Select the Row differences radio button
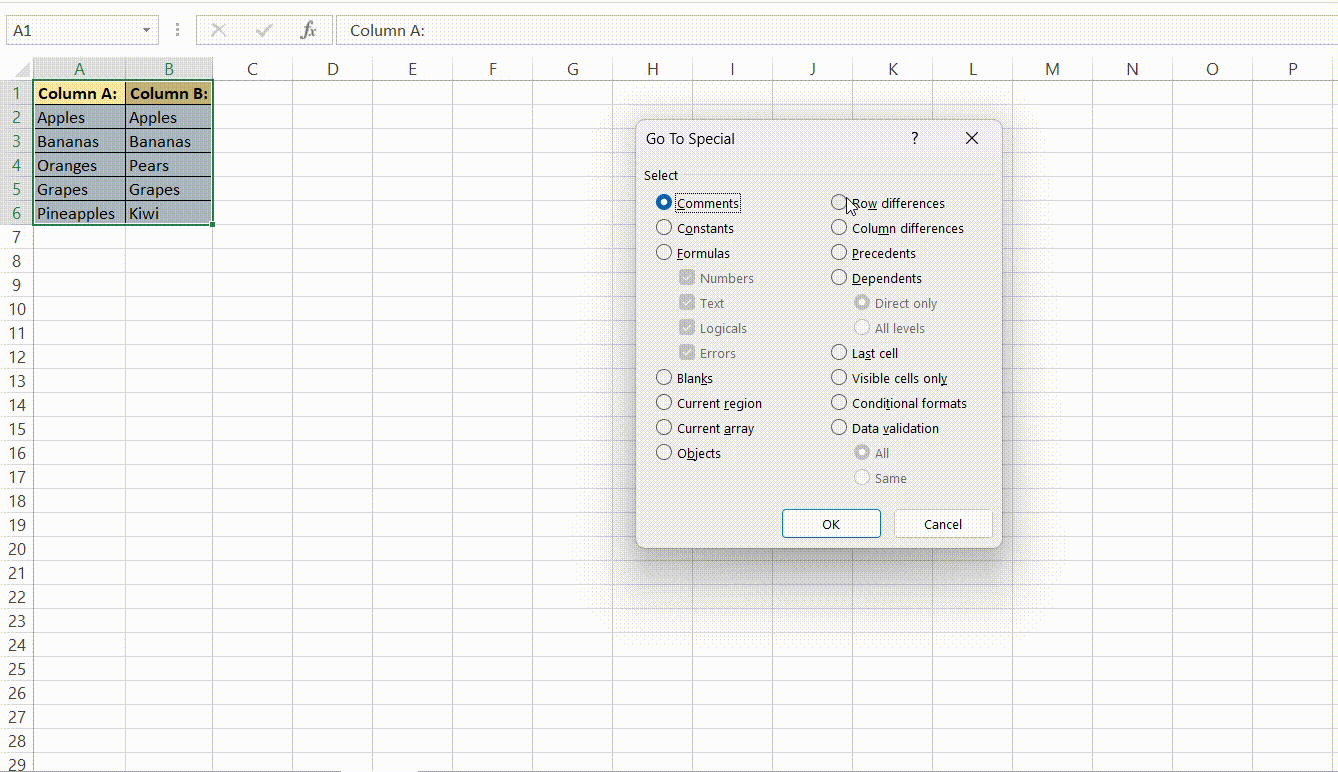 pos(839,202)
